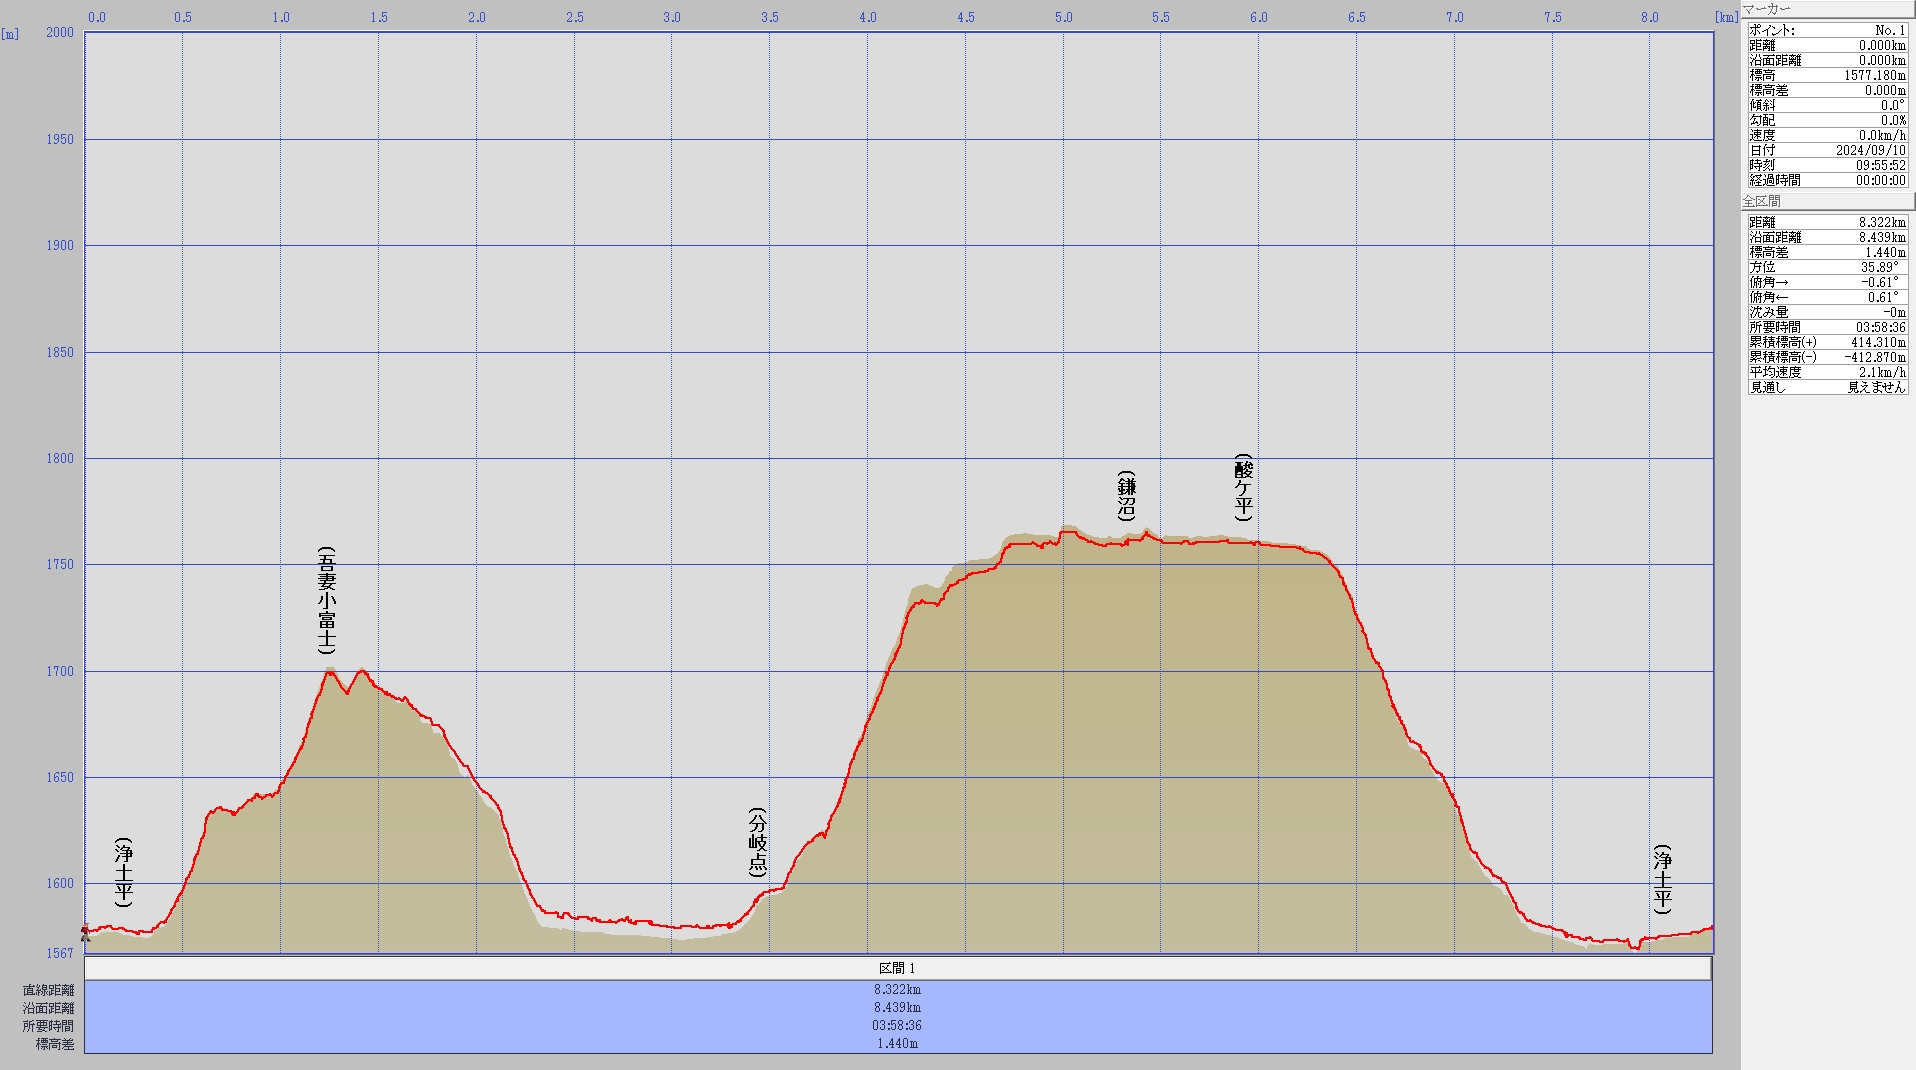The height and width of the screenshot is (1070, 1916).
Task: Click the right 浄土平 finish label
Action: tap(1662, 879)
